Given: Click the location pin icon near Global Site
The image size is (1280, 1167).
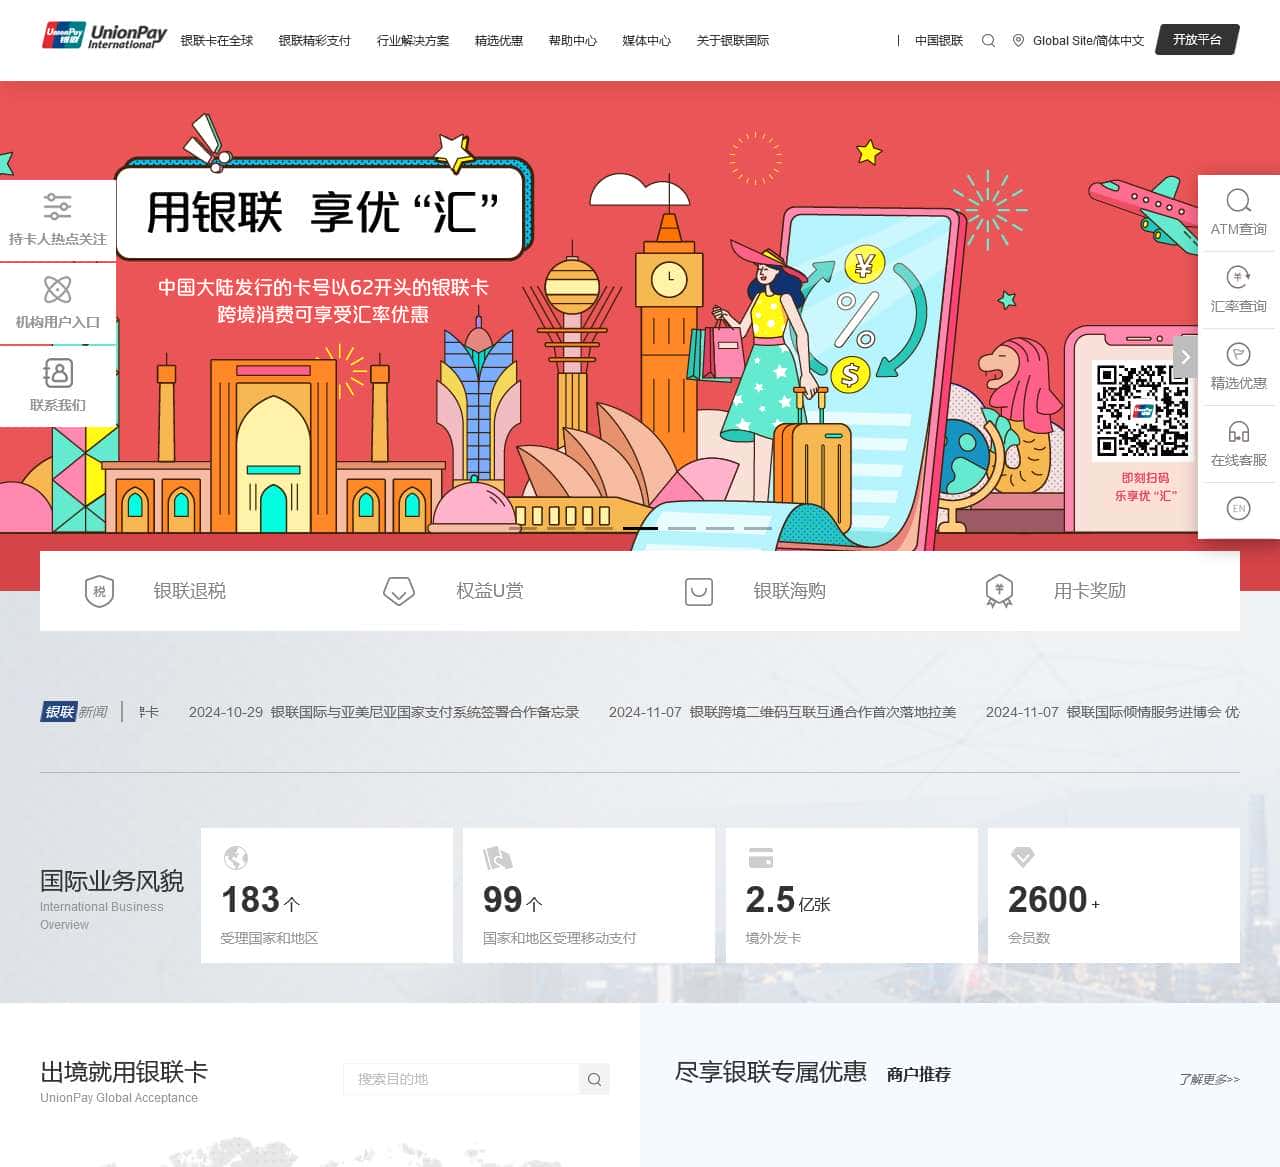Looking at the screenshot, I should 1018,41.
